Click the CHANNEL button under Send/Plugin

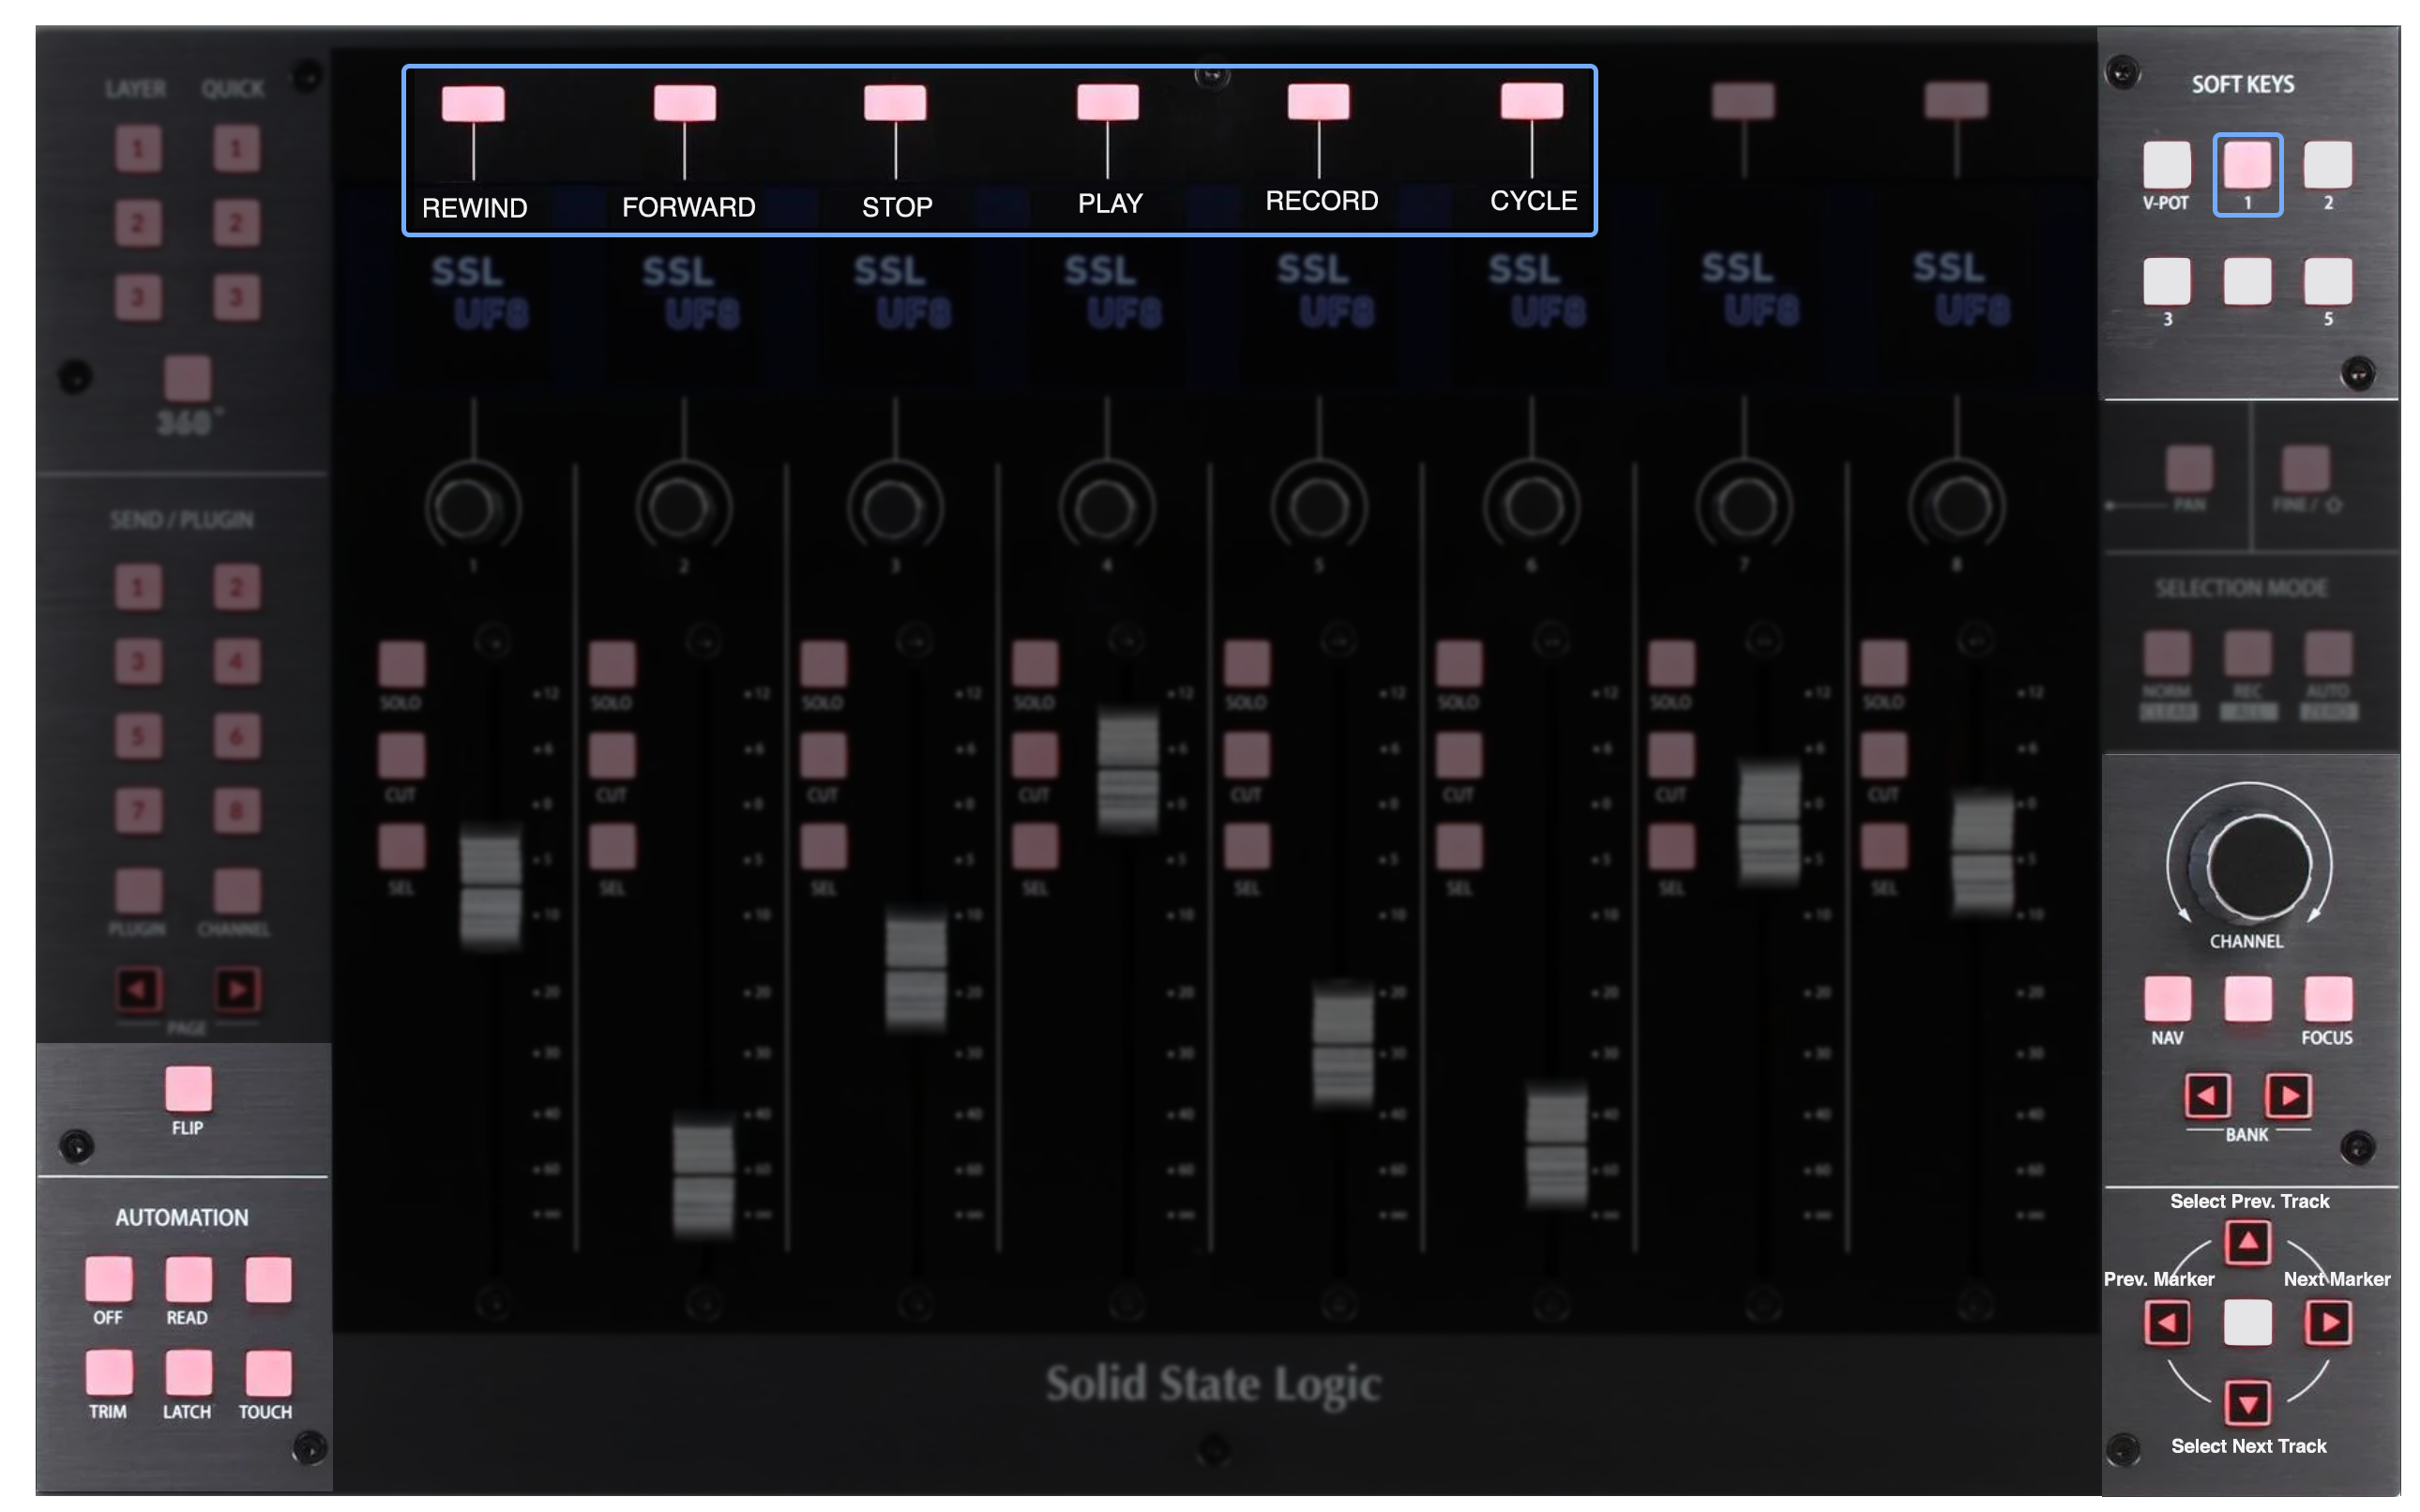click(236, 891)
